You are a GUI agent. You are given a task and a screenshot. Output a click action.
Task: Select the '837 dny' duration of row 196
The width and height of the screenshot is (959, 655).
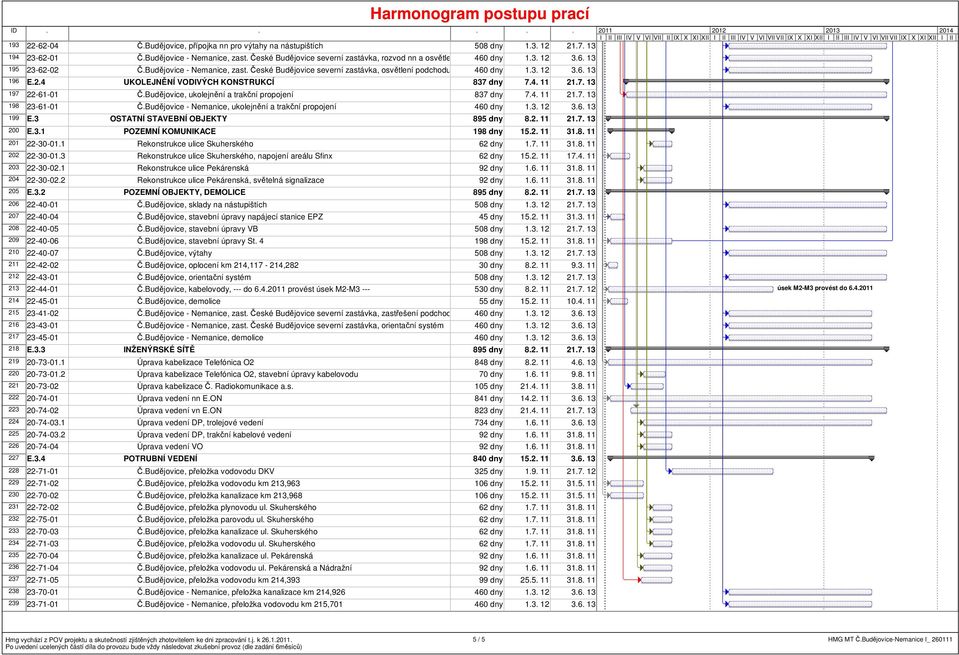tap(487, 82)
